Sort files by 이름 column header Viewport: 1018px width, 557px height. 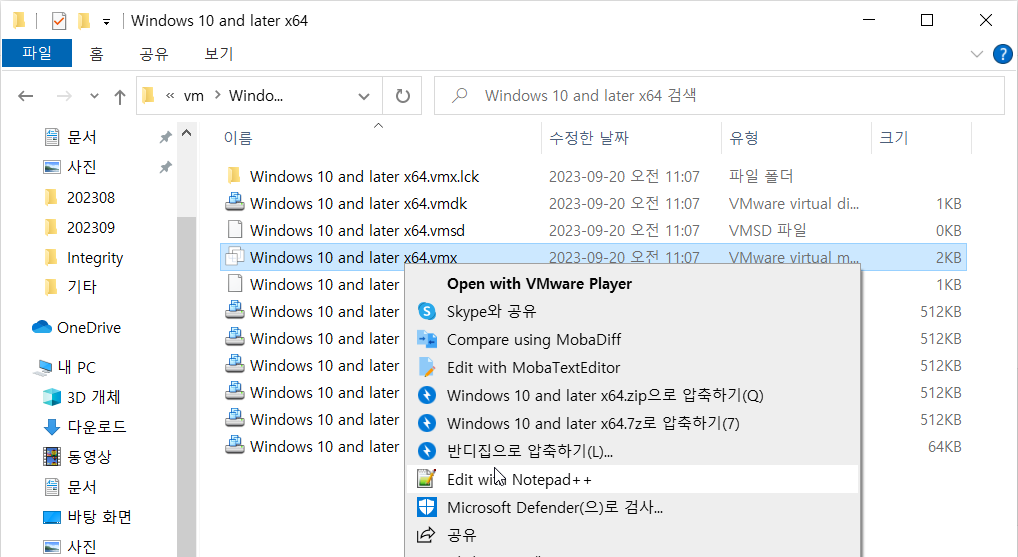point(238,138)
